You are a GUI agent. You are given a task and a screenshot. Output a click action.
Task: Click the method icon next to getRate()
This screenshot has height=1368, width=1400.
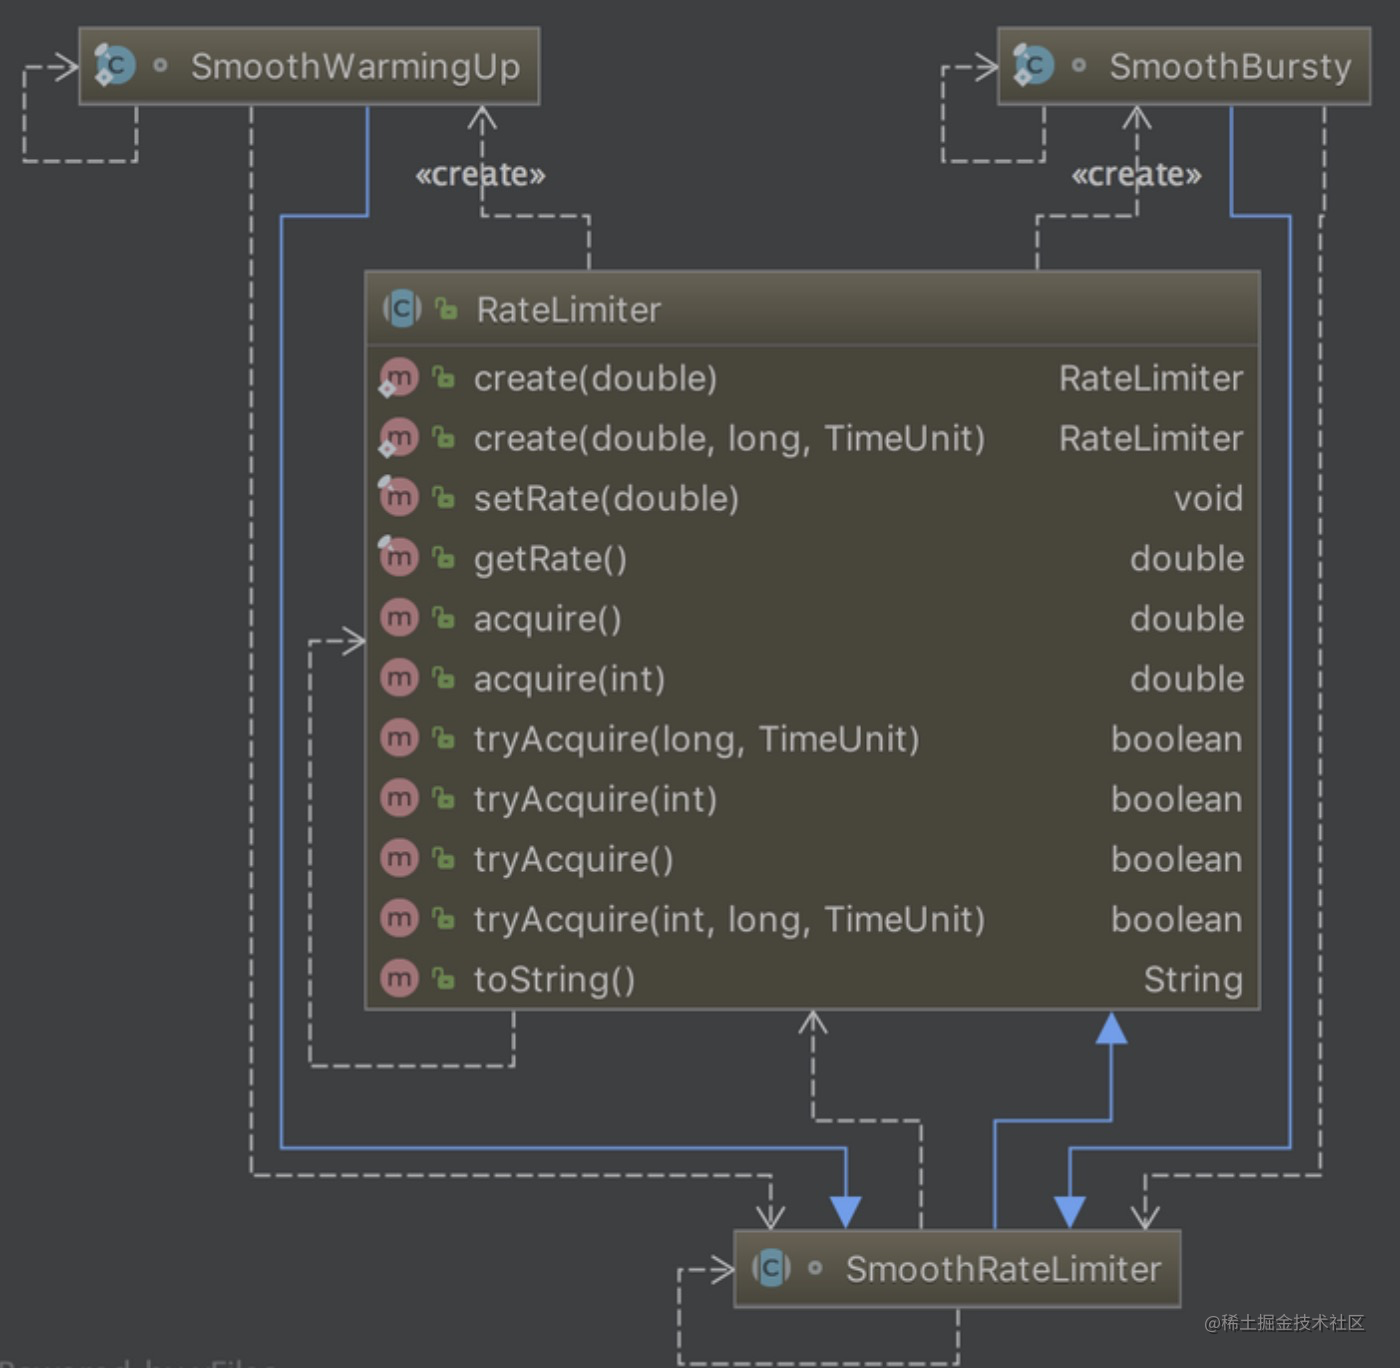(398, 558)
